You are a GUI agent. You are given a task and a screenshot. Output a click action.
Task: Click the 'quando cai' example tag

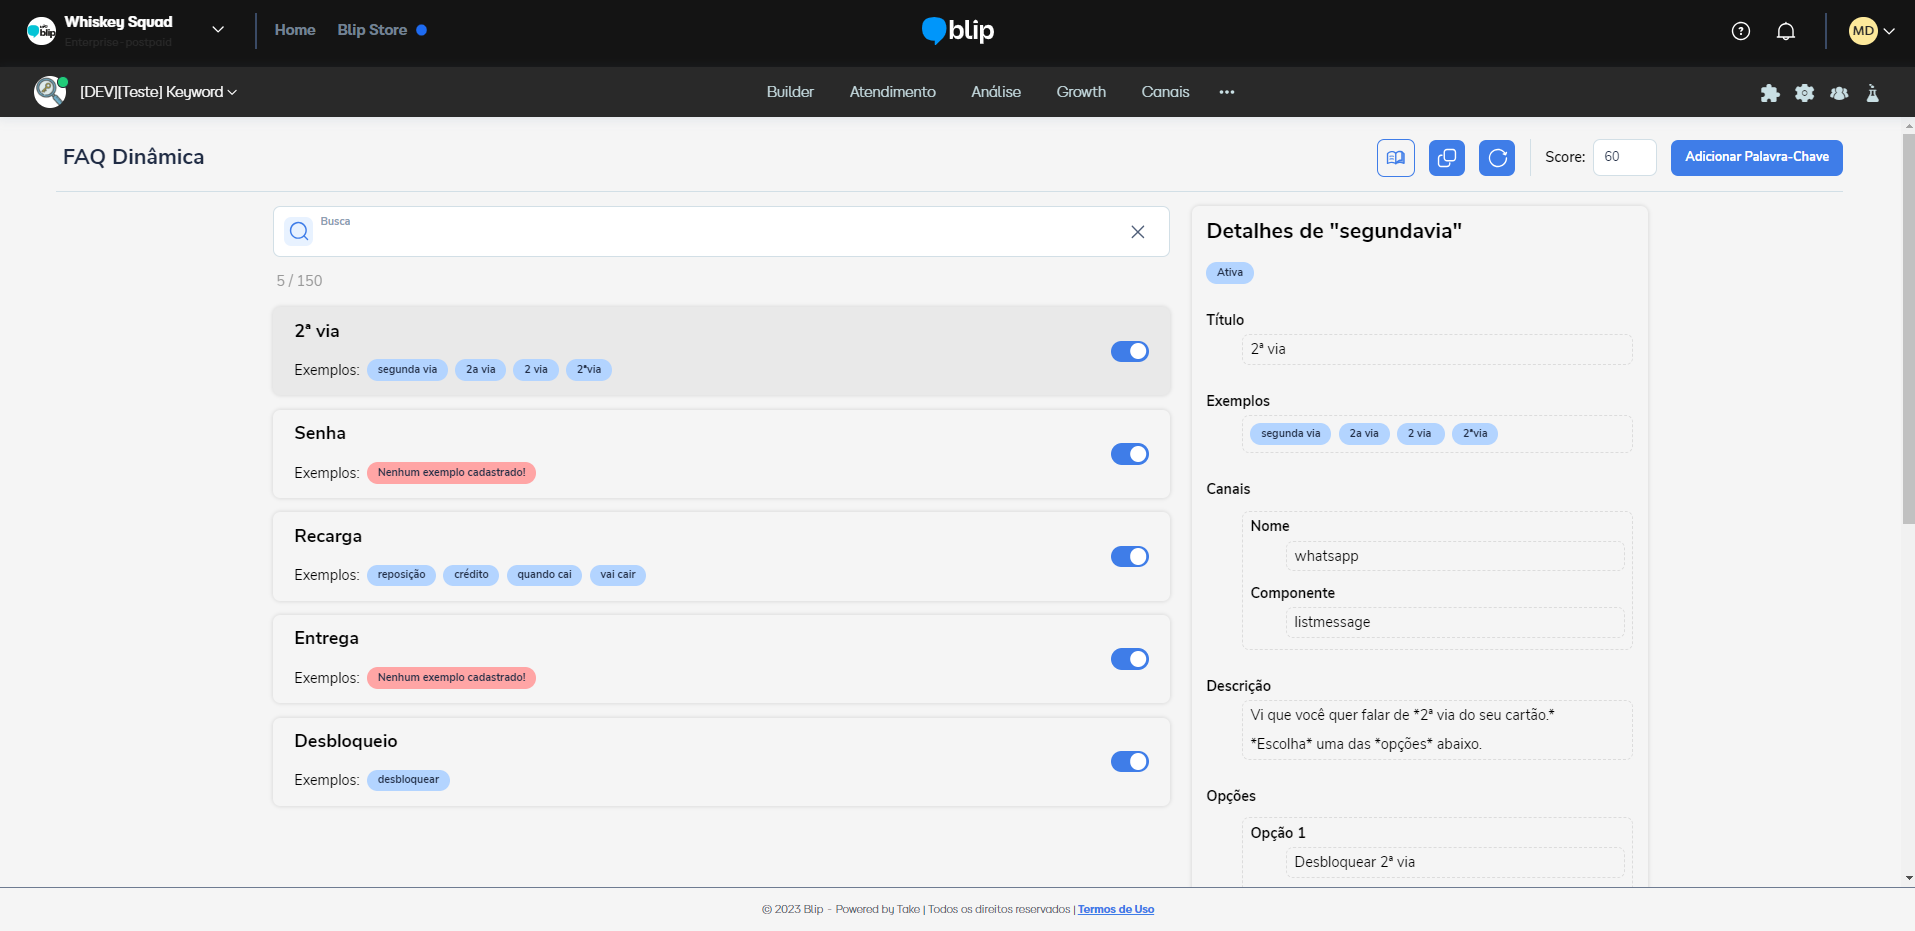click(544, 575)
